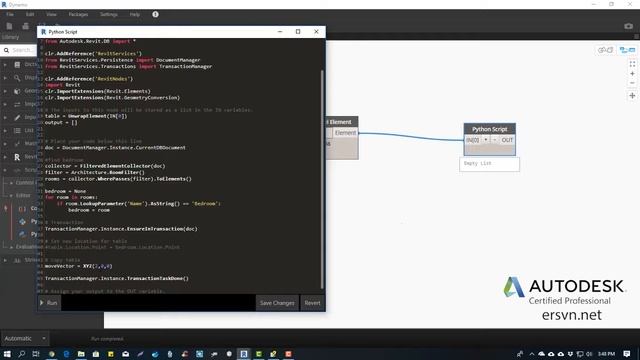The width and height of the screenshot is (640, 360).
Task: Open the Automatic run mode dropdown
Action: click(x=25, y=338)
